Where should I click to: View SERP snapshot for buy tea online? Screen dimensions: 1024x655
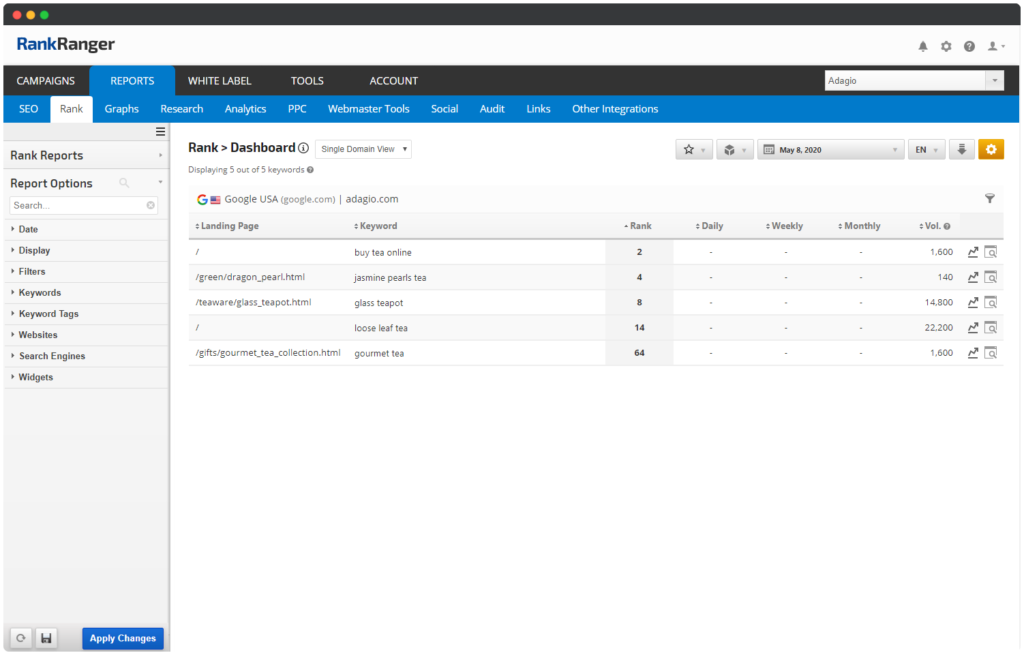point(991,252)
